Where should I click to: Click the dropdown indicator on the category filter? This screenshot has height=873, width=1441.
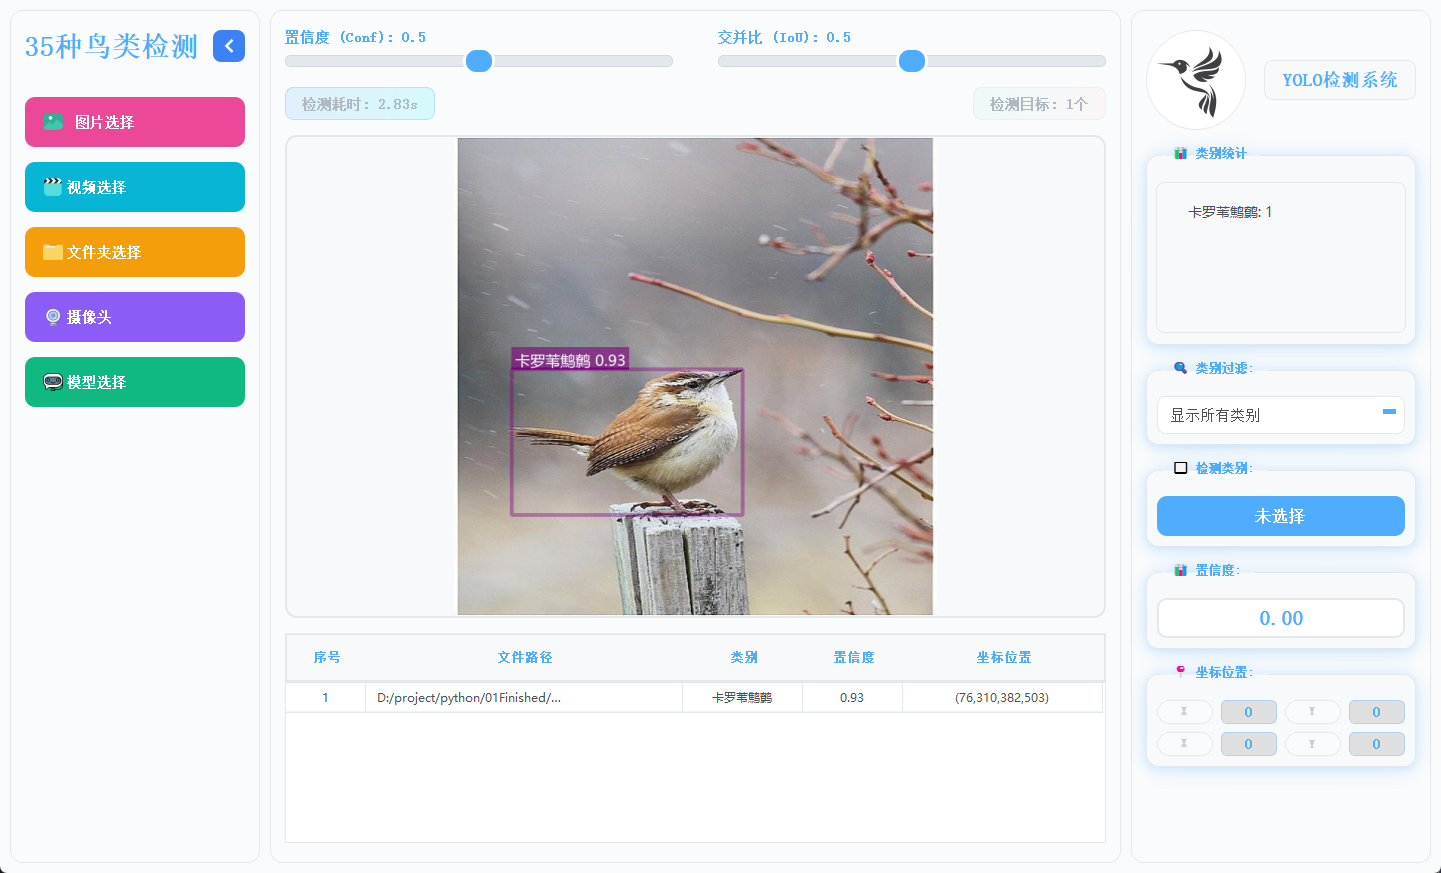coord(1389,411)
